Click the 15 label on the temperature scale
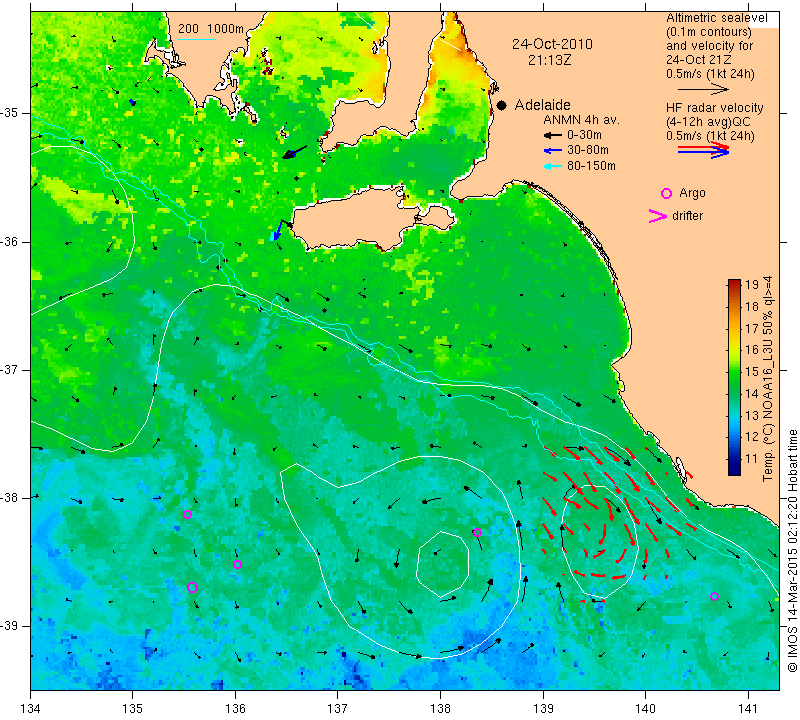800x720 pixels. click(752, 371)
